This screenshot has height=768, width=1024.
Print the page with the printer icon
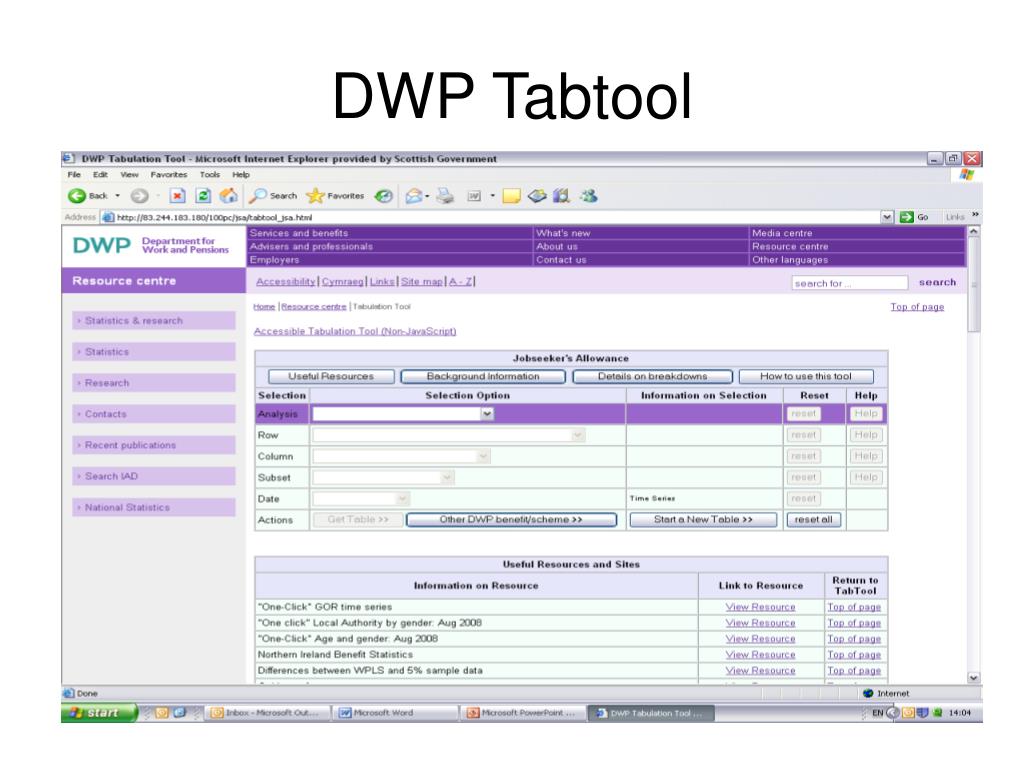pos(445,196)
